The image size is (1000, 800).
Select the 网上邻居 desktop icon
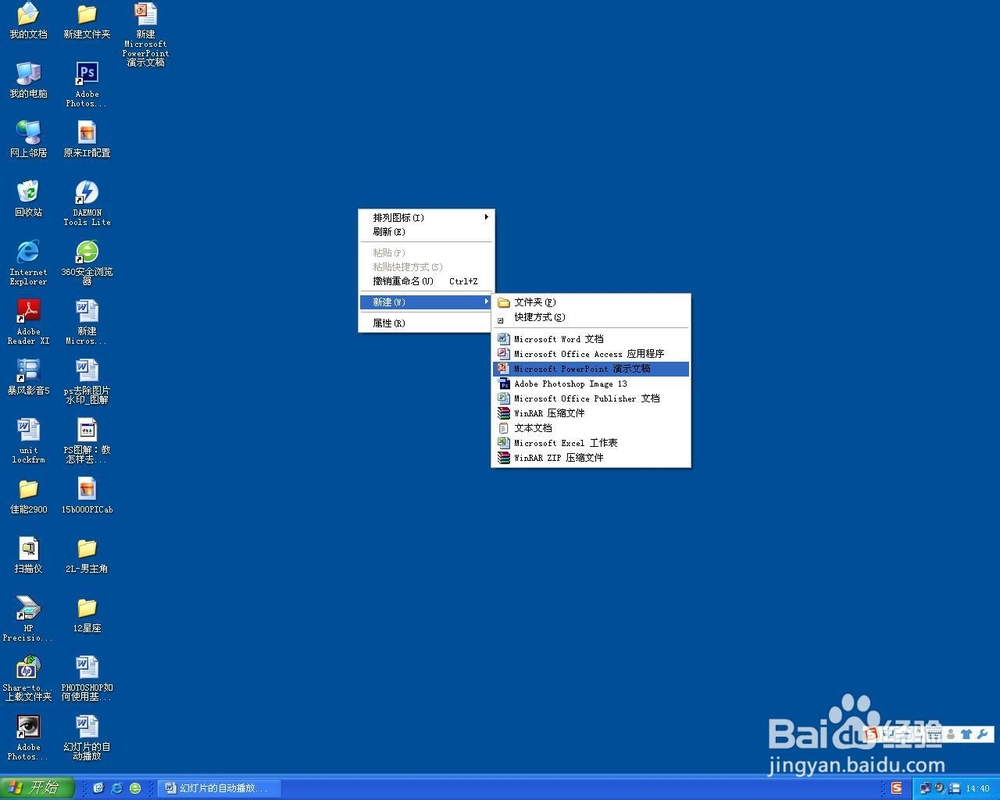[x=28, y=139]
